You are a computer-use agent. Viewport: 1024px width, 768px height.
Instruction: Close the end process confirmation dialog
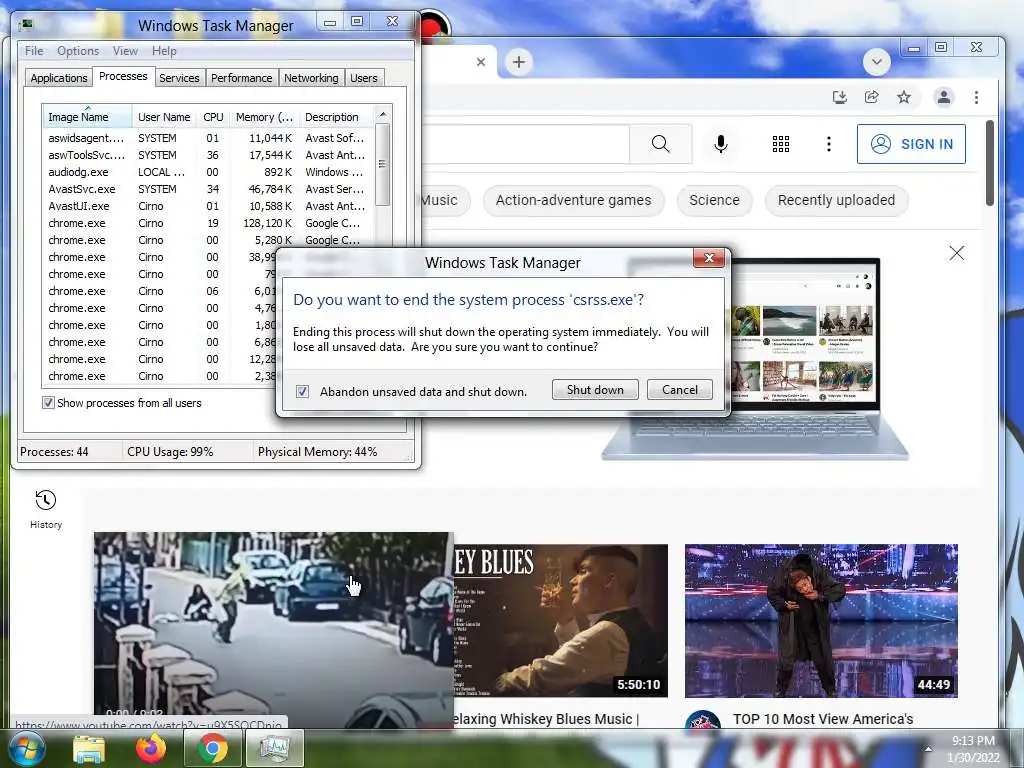tap(709, 258)
